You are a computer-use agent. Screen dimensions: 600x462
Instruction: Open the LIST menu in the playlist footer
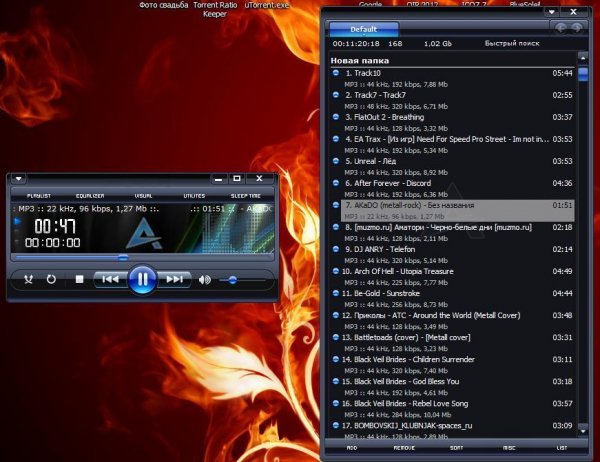pyautogui.click(x=562, y=448)
